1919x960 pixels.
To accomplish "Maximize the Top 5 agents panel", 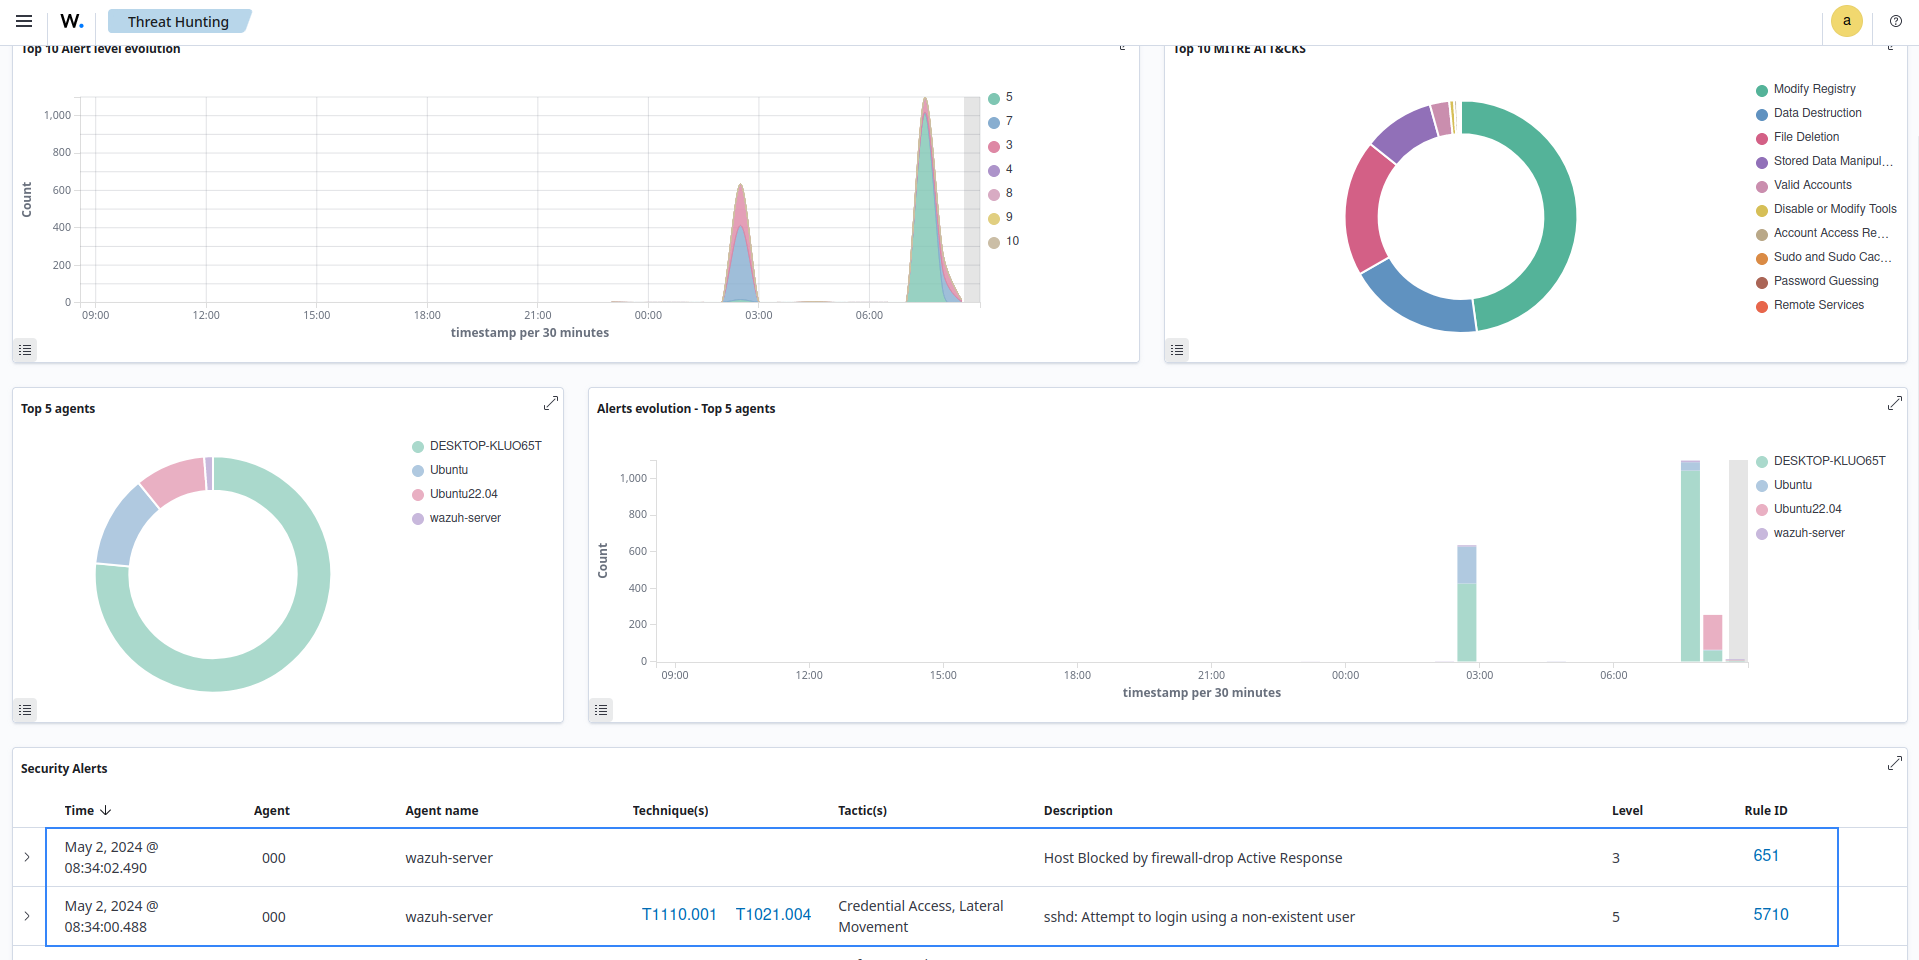I will (550, 403).
